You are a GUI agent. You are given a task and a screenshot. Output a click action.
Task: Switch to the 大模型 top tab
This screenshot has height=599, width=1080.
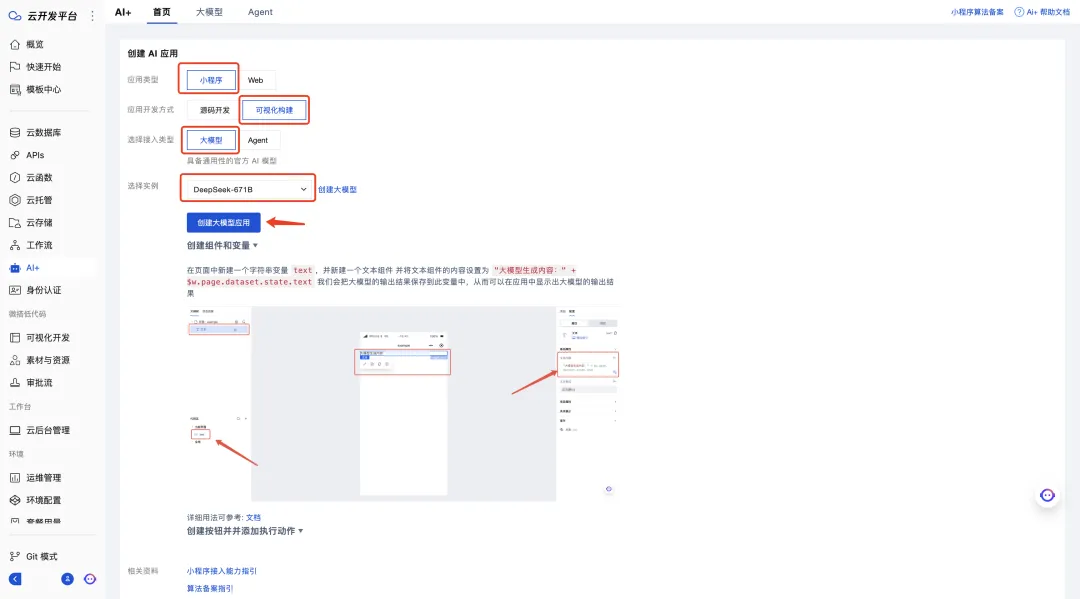click(x=209, y=12)
